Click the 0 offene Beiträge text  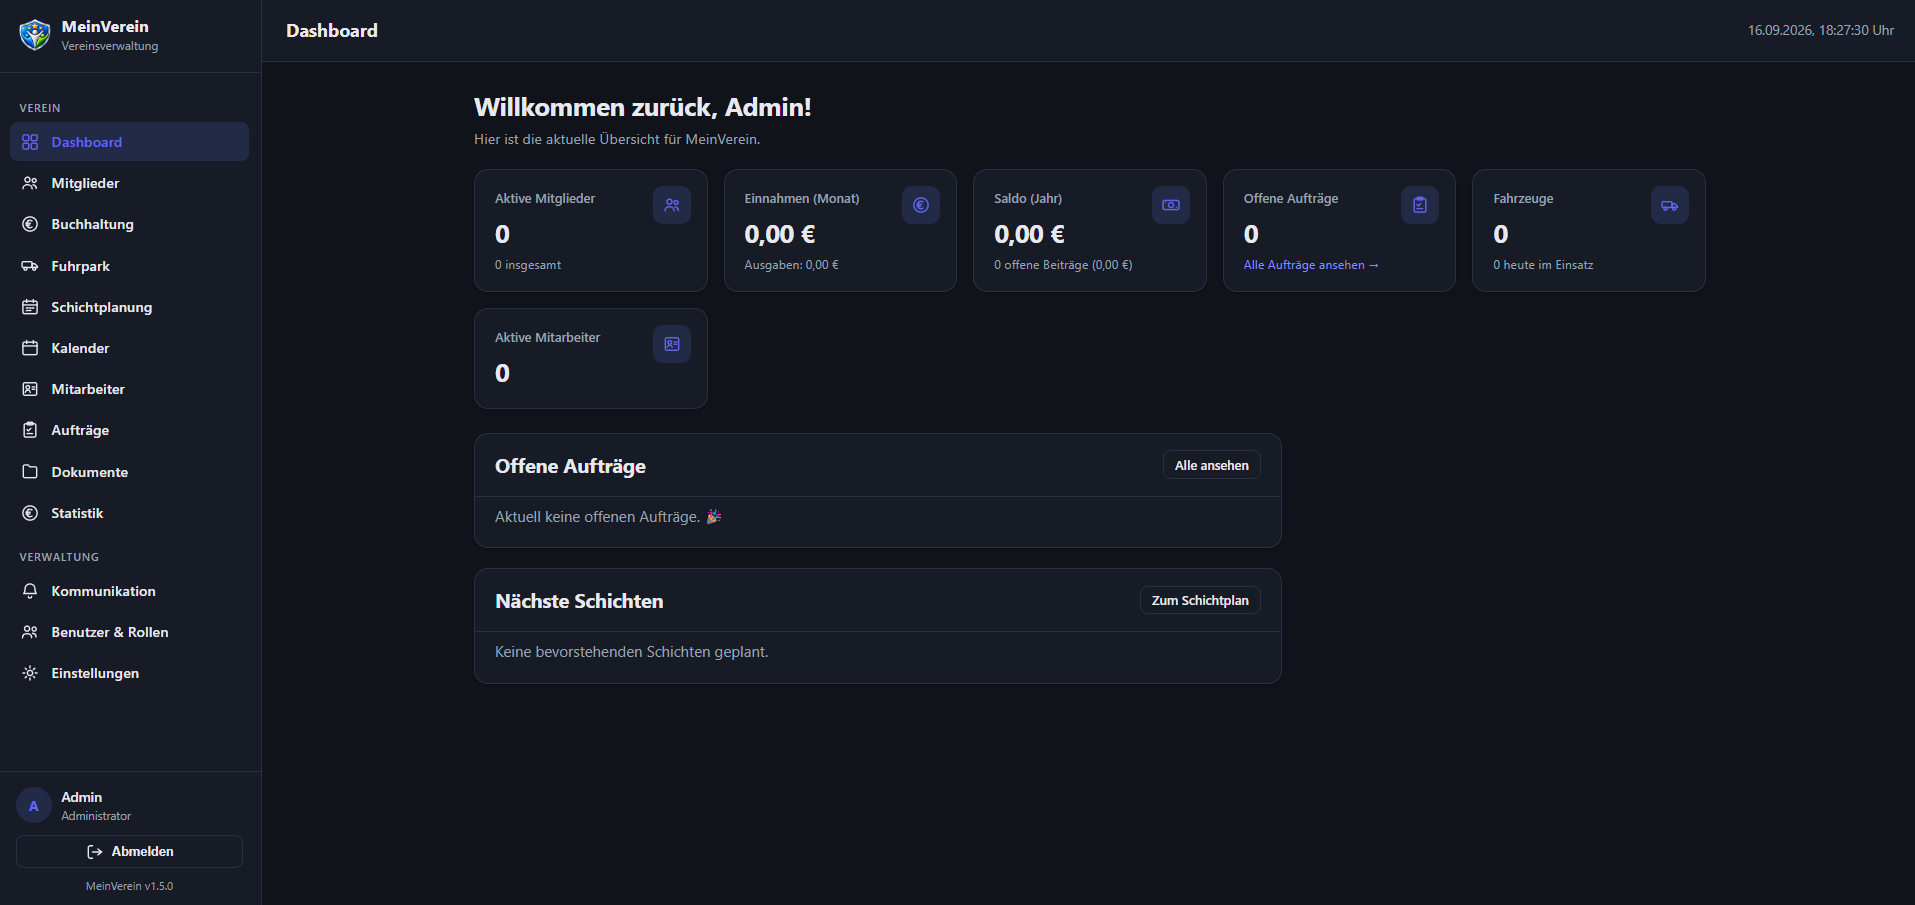point(1063,265)
